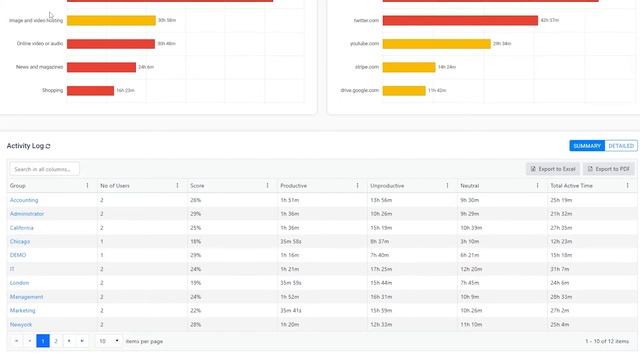Click Chicago productive time 35m 58s
Screen dimensions: 640x360
[x=291, y=242]
